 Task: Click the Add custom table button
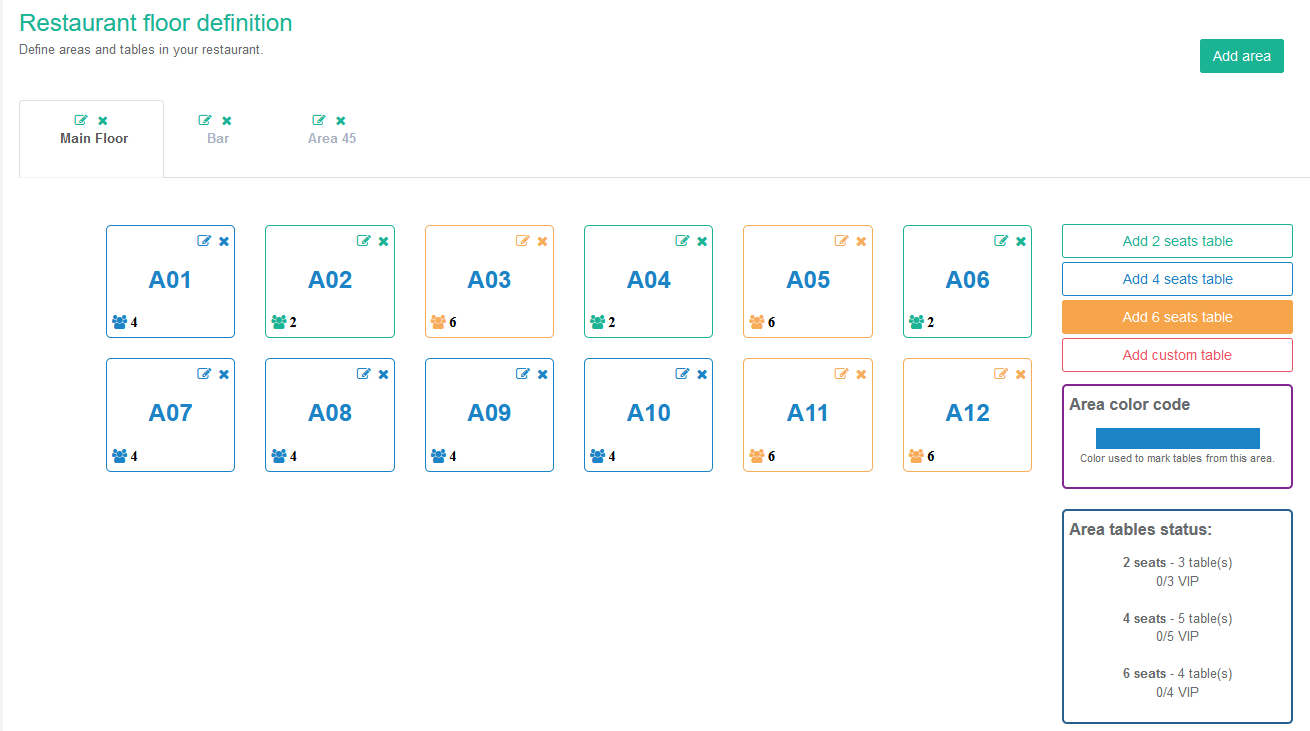[x=1177, y=355]
